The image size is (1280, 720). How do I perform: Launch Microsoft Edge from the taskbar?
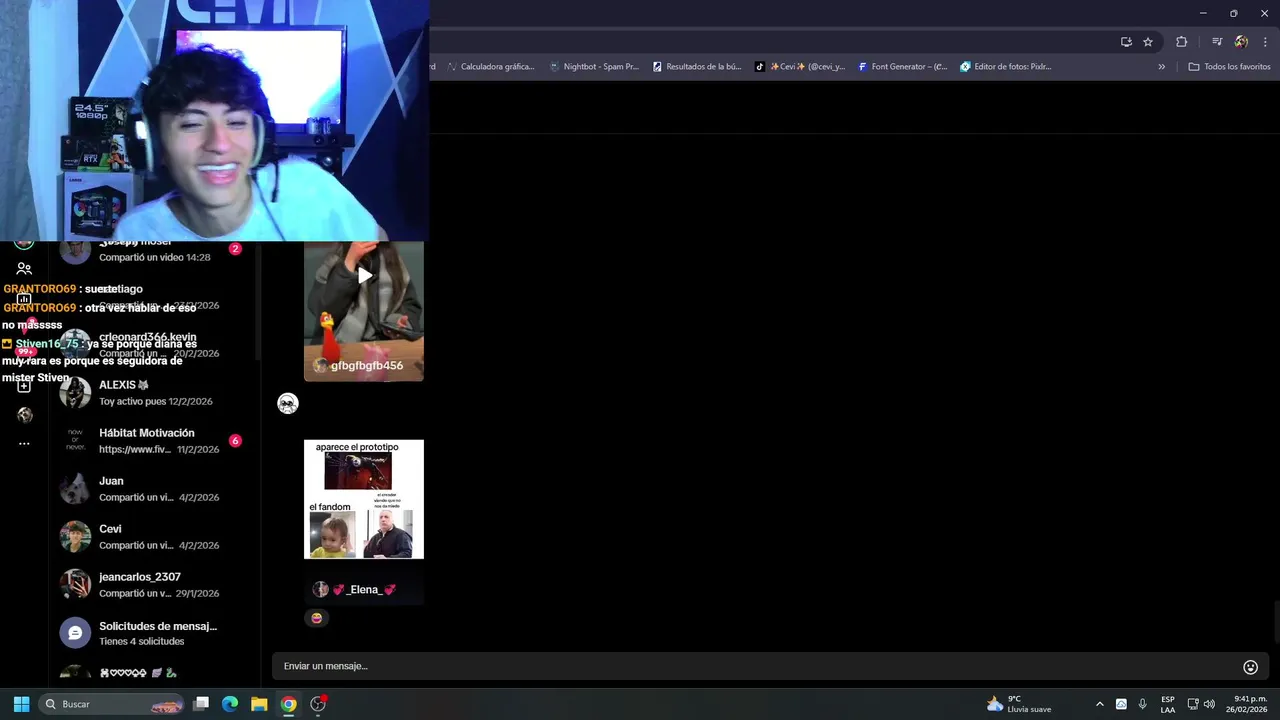[230, 704]
